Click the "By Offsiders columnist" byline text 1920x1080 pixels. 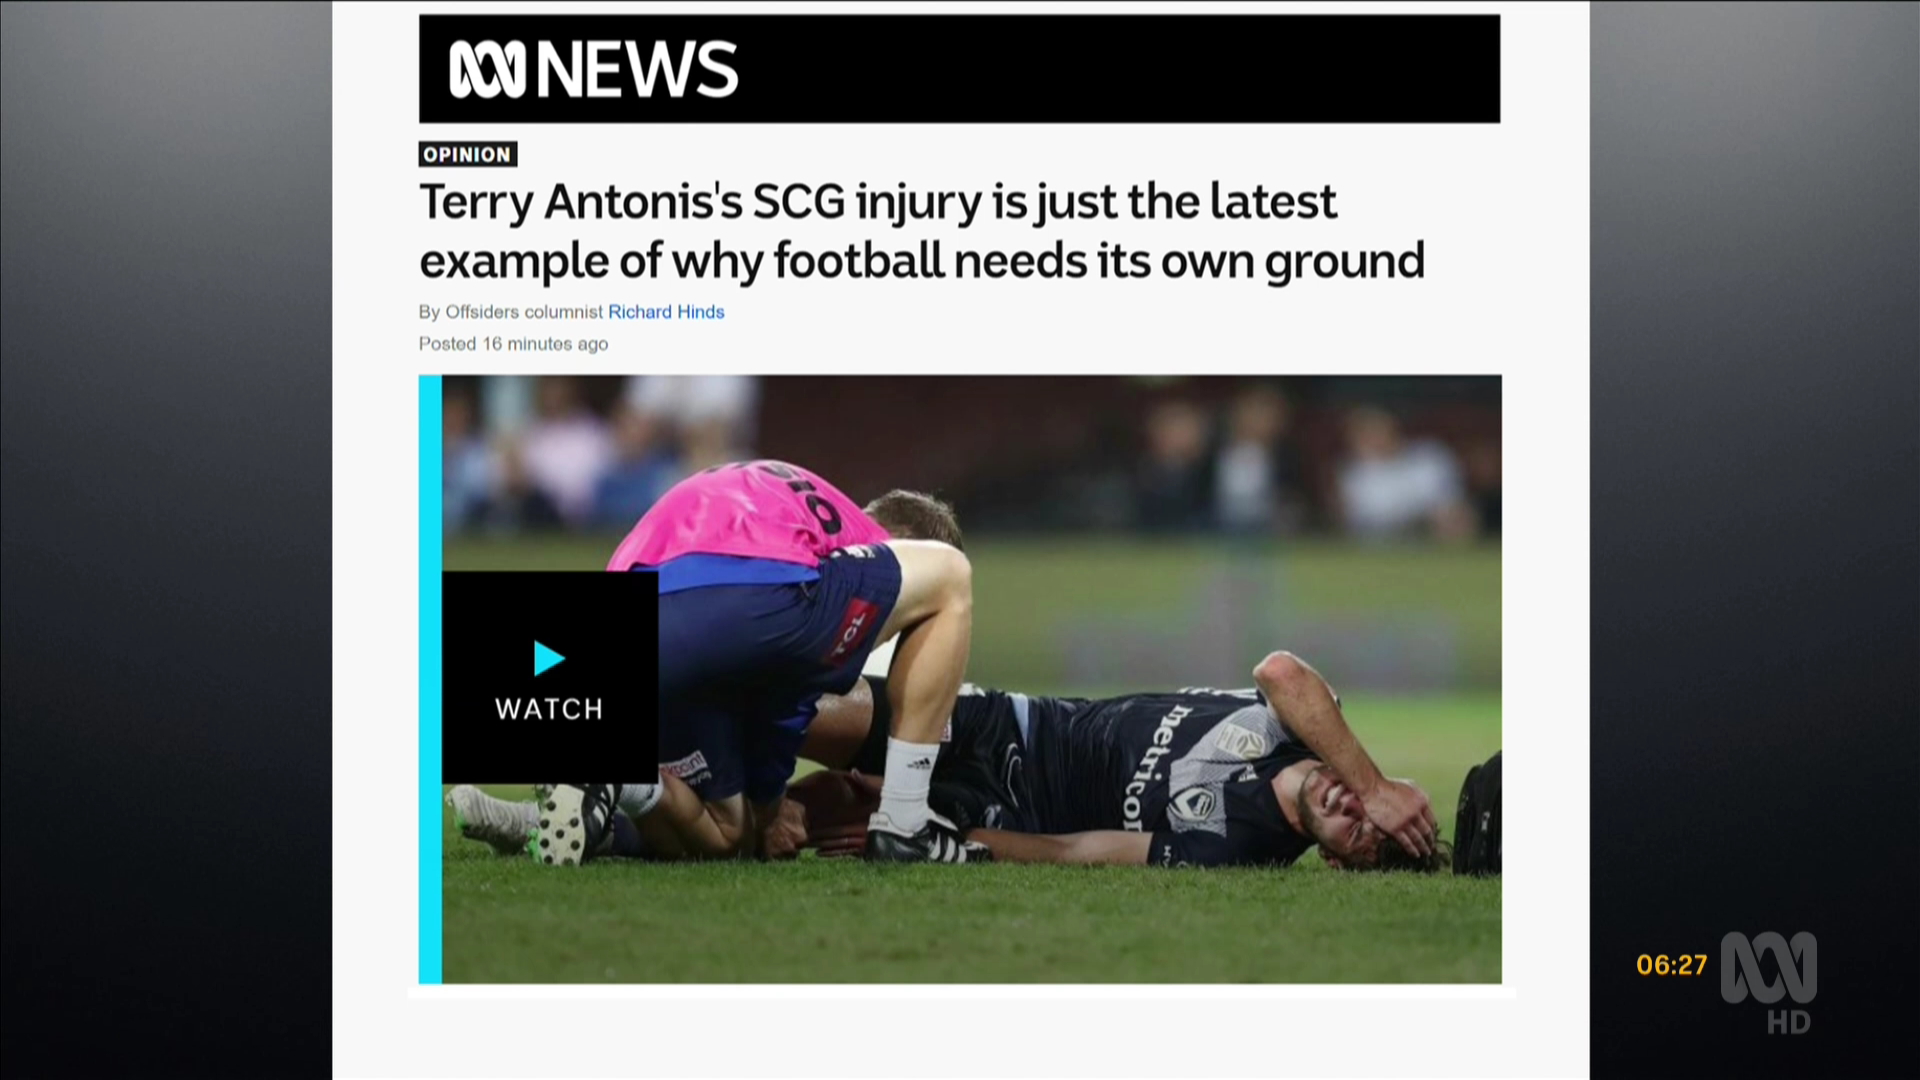511,312
